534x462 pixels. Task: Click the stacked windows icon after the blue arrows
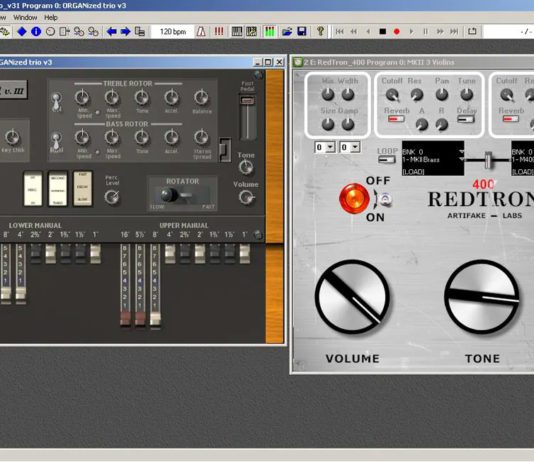coord(140,32)
